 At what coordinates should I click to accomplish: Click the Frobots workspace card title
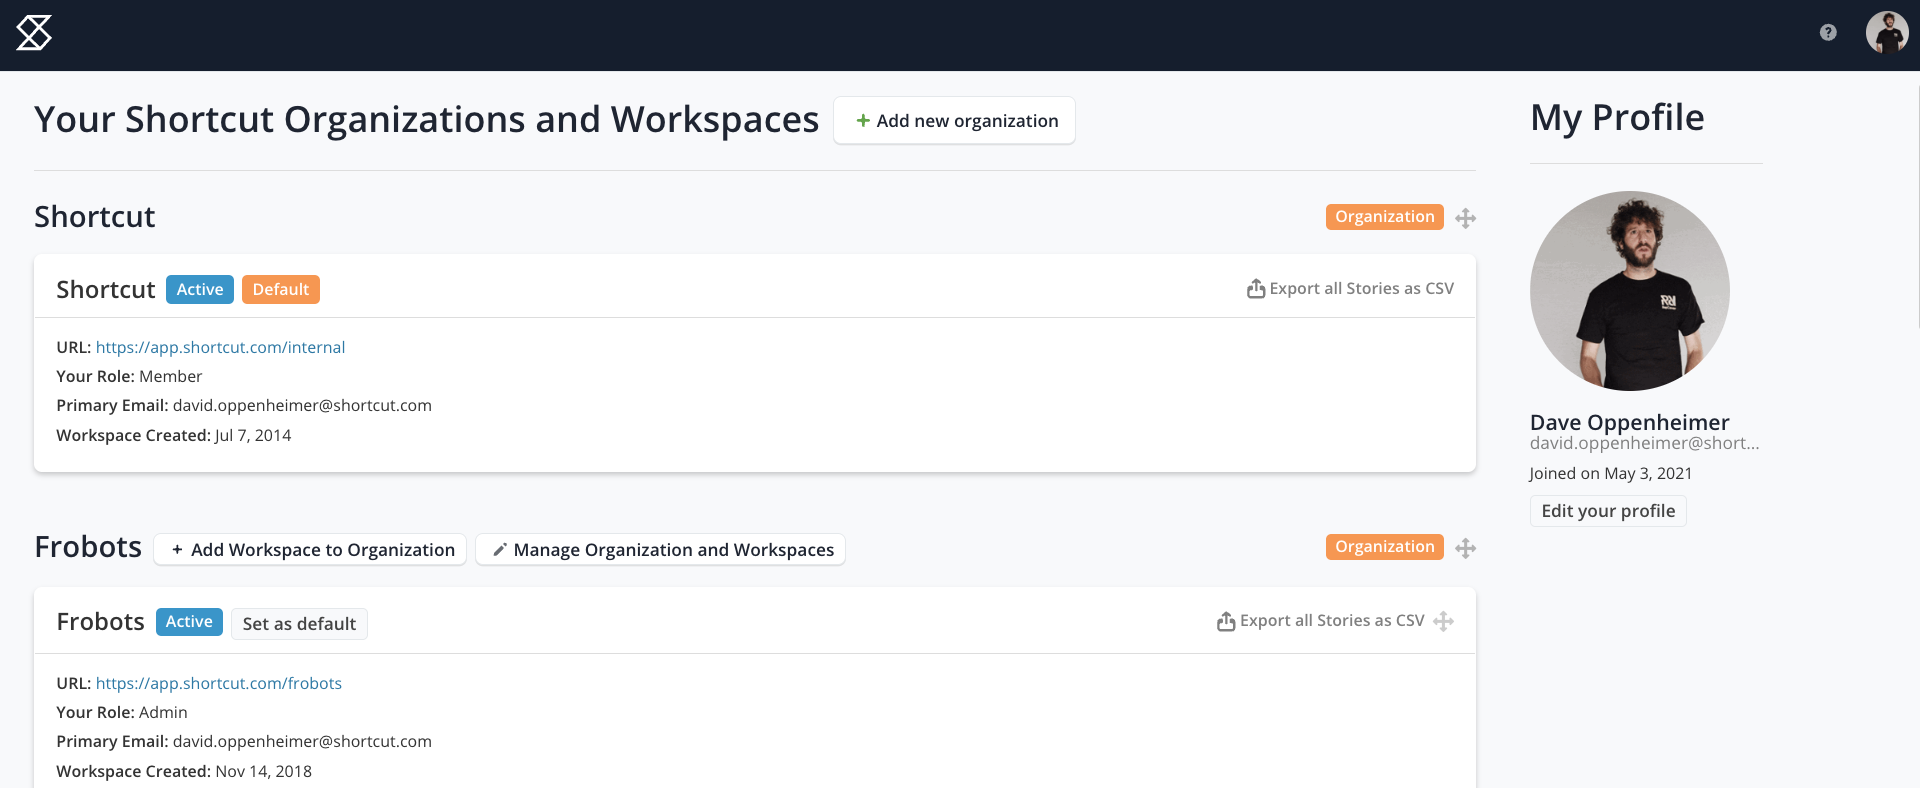(101, 621)
